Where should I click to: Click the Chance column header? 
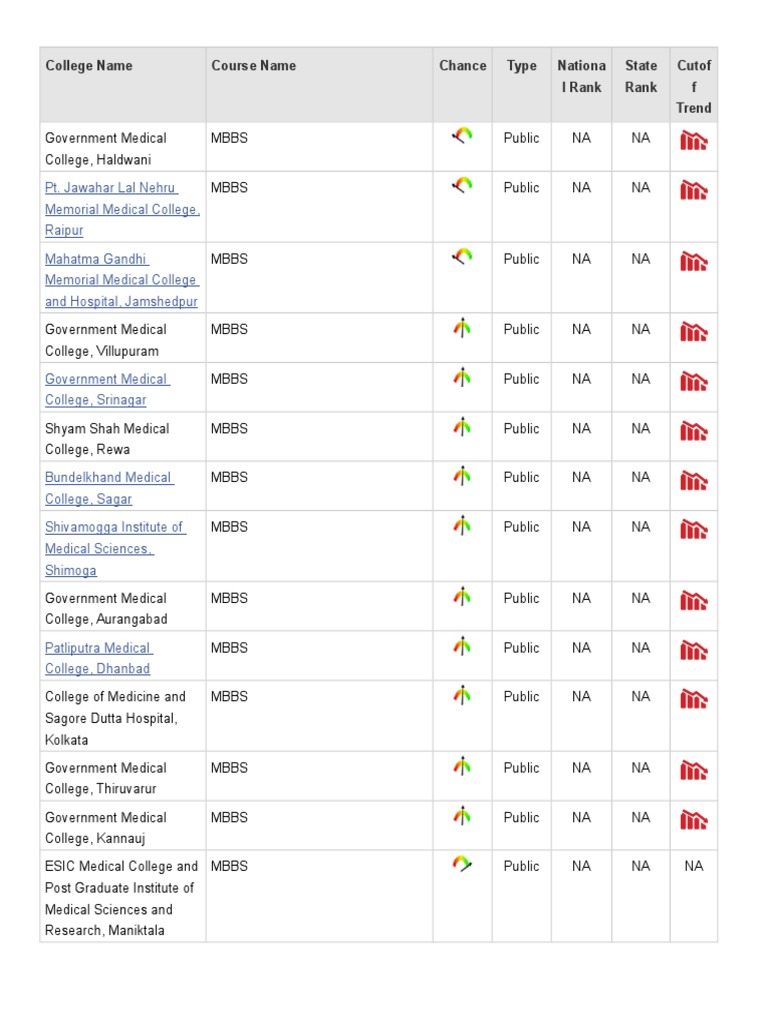(x=462, y=65)
